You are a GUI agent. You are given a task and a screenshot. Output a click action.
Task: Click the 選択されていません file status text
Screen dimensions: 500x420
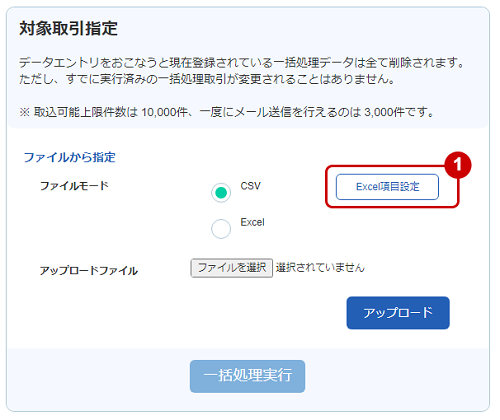tap(320, 268)
